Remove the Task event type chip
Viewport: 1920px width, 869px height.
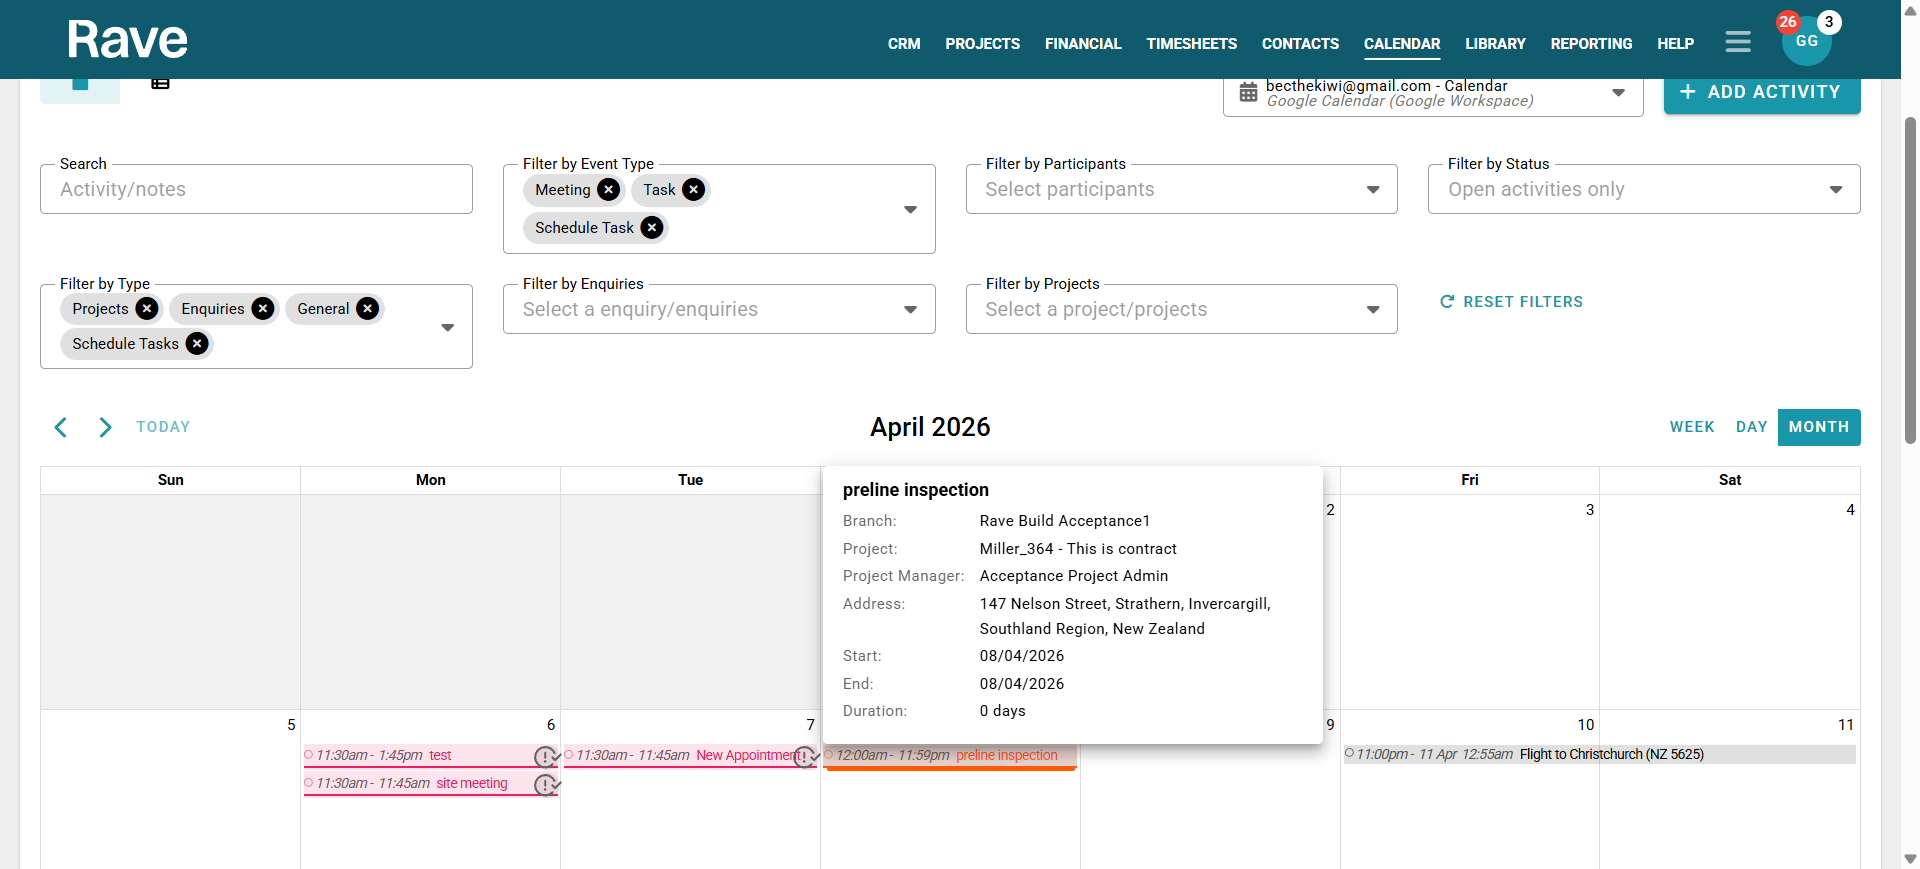pyautogui.click(x=693, y=190)
